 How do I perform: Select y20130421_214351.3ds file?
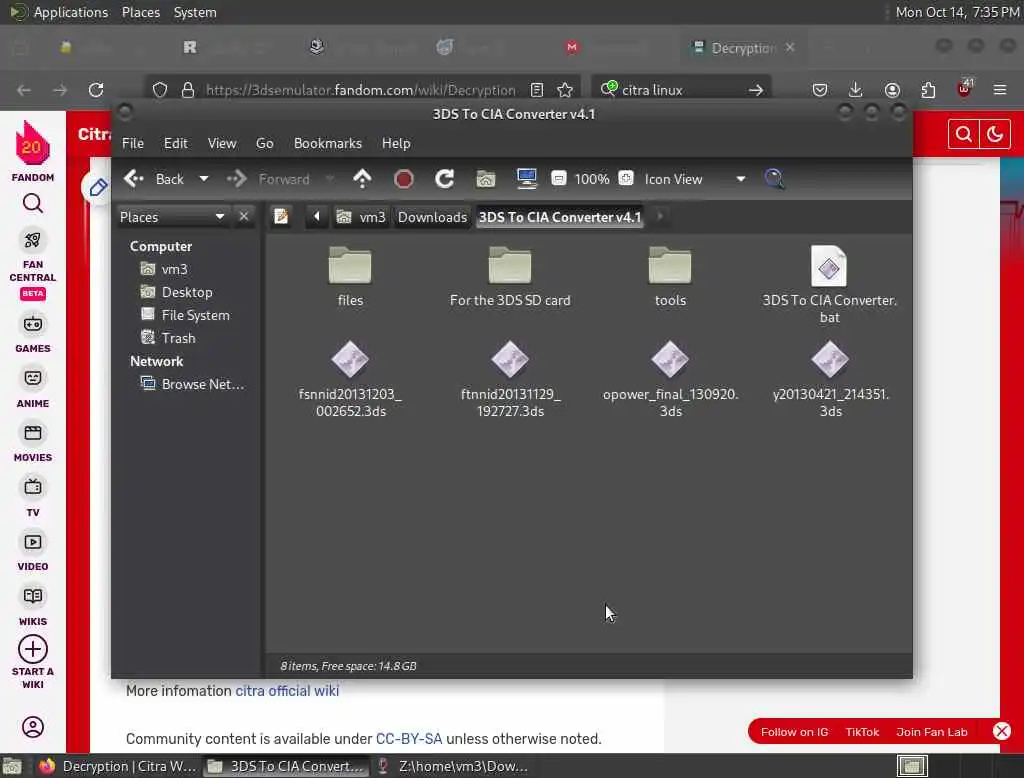[830, 359]
